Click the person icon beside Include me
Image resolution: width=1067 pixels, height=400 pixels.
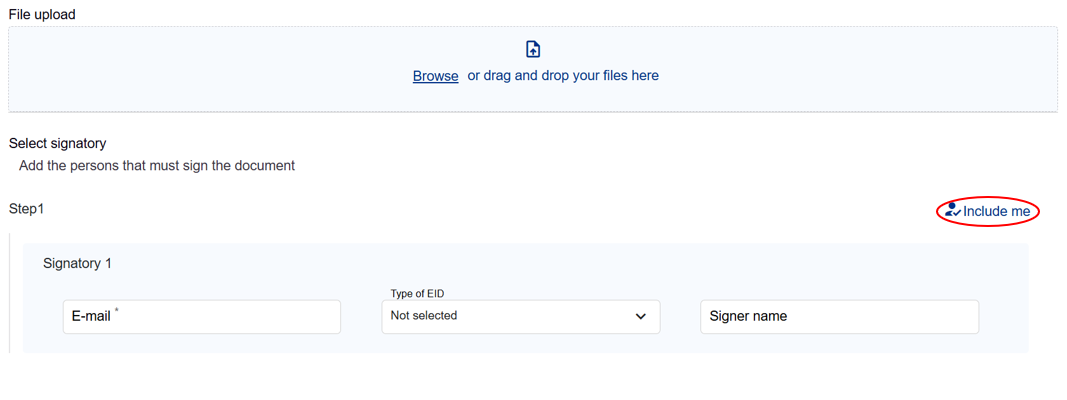[953, 211]
